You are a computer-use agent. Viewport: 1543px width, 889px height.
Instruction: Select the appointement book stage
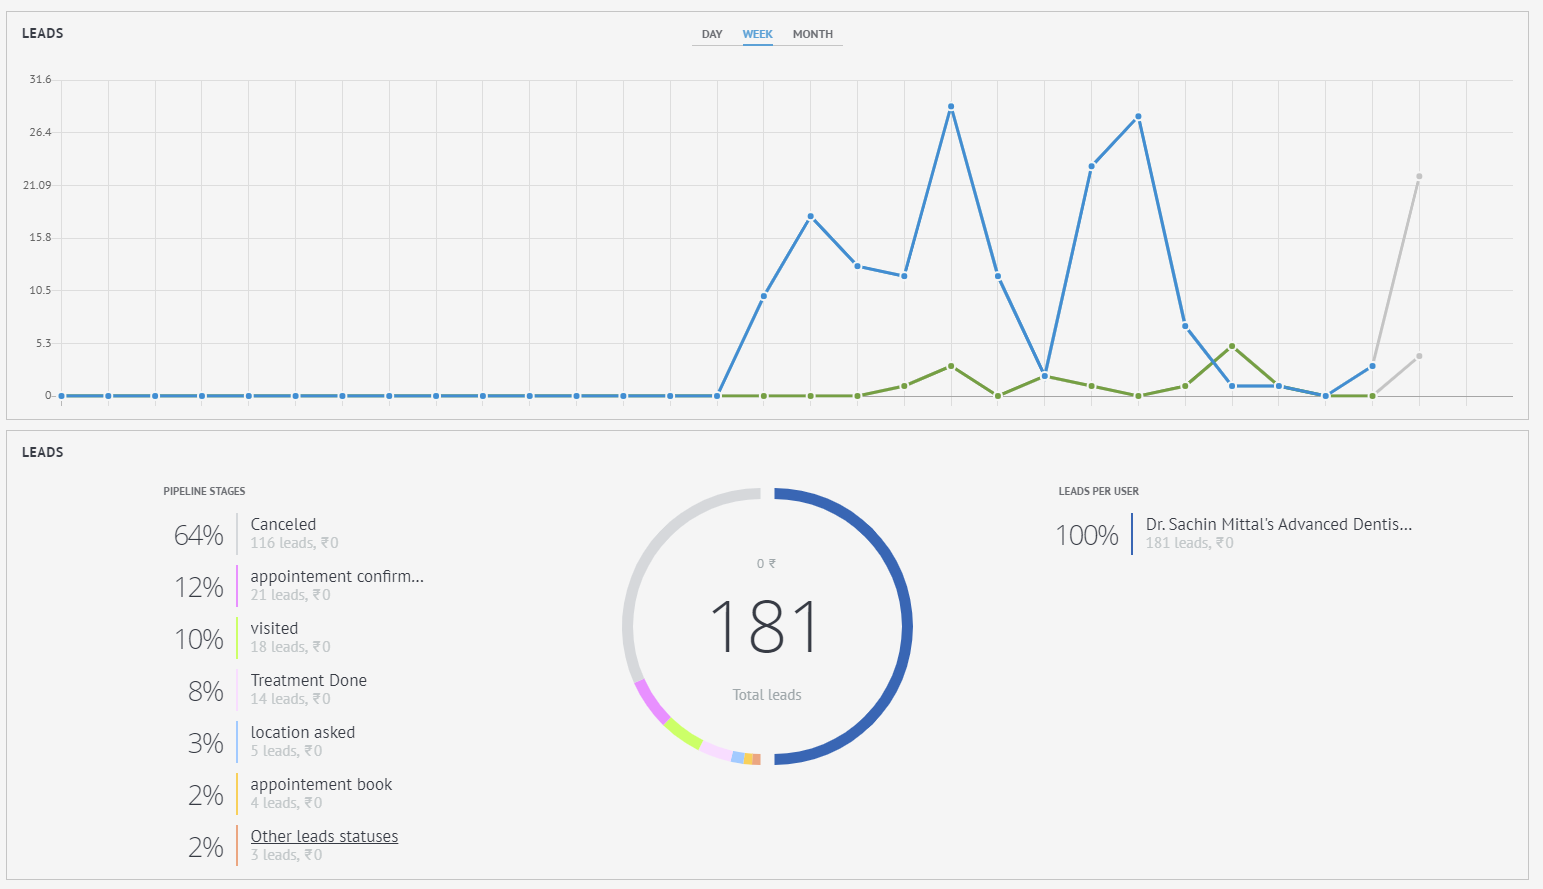(x=321, y=784)
